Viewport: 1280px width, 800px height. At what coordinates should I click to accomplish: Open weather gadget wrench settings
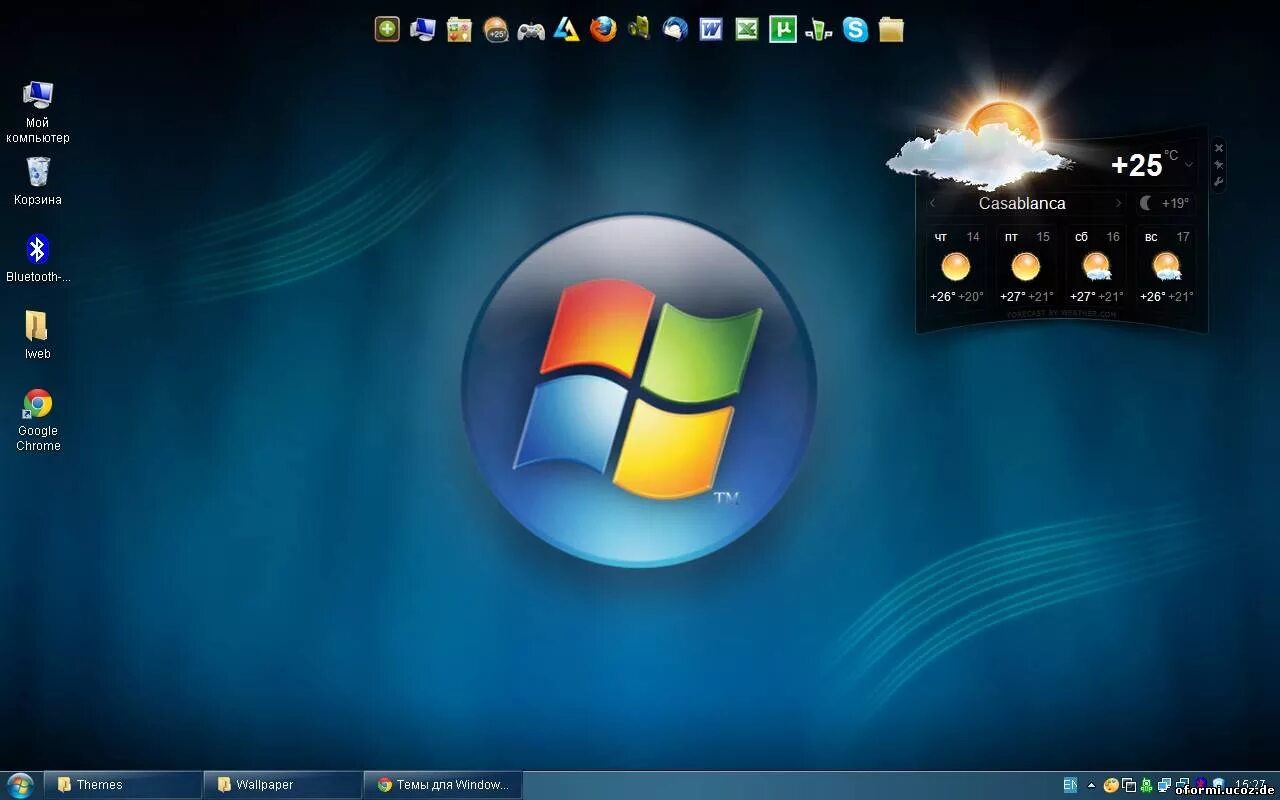coord(1218,181)
